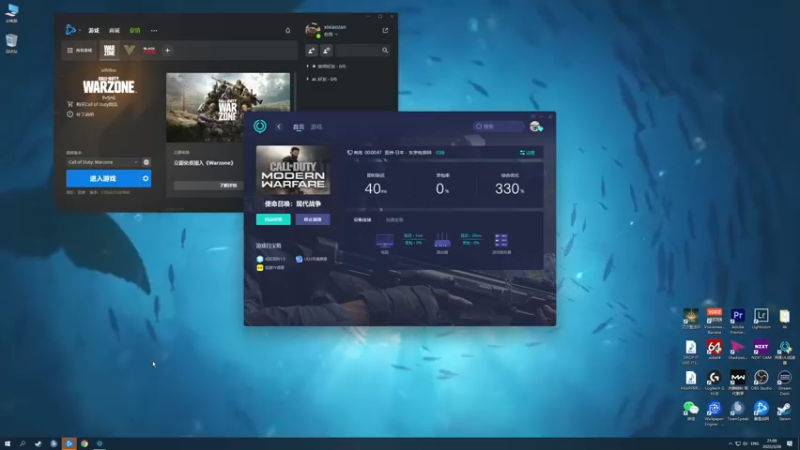The height and width of the screenshot is (450, 800).
Task: Open the shop tab in Battle.net
Action: [114, 31]
